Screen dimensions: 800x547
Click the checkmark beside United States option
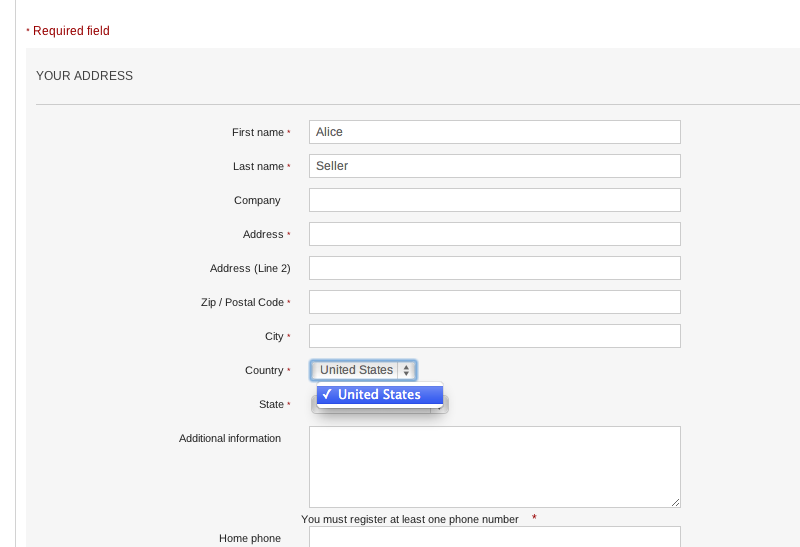327,395
